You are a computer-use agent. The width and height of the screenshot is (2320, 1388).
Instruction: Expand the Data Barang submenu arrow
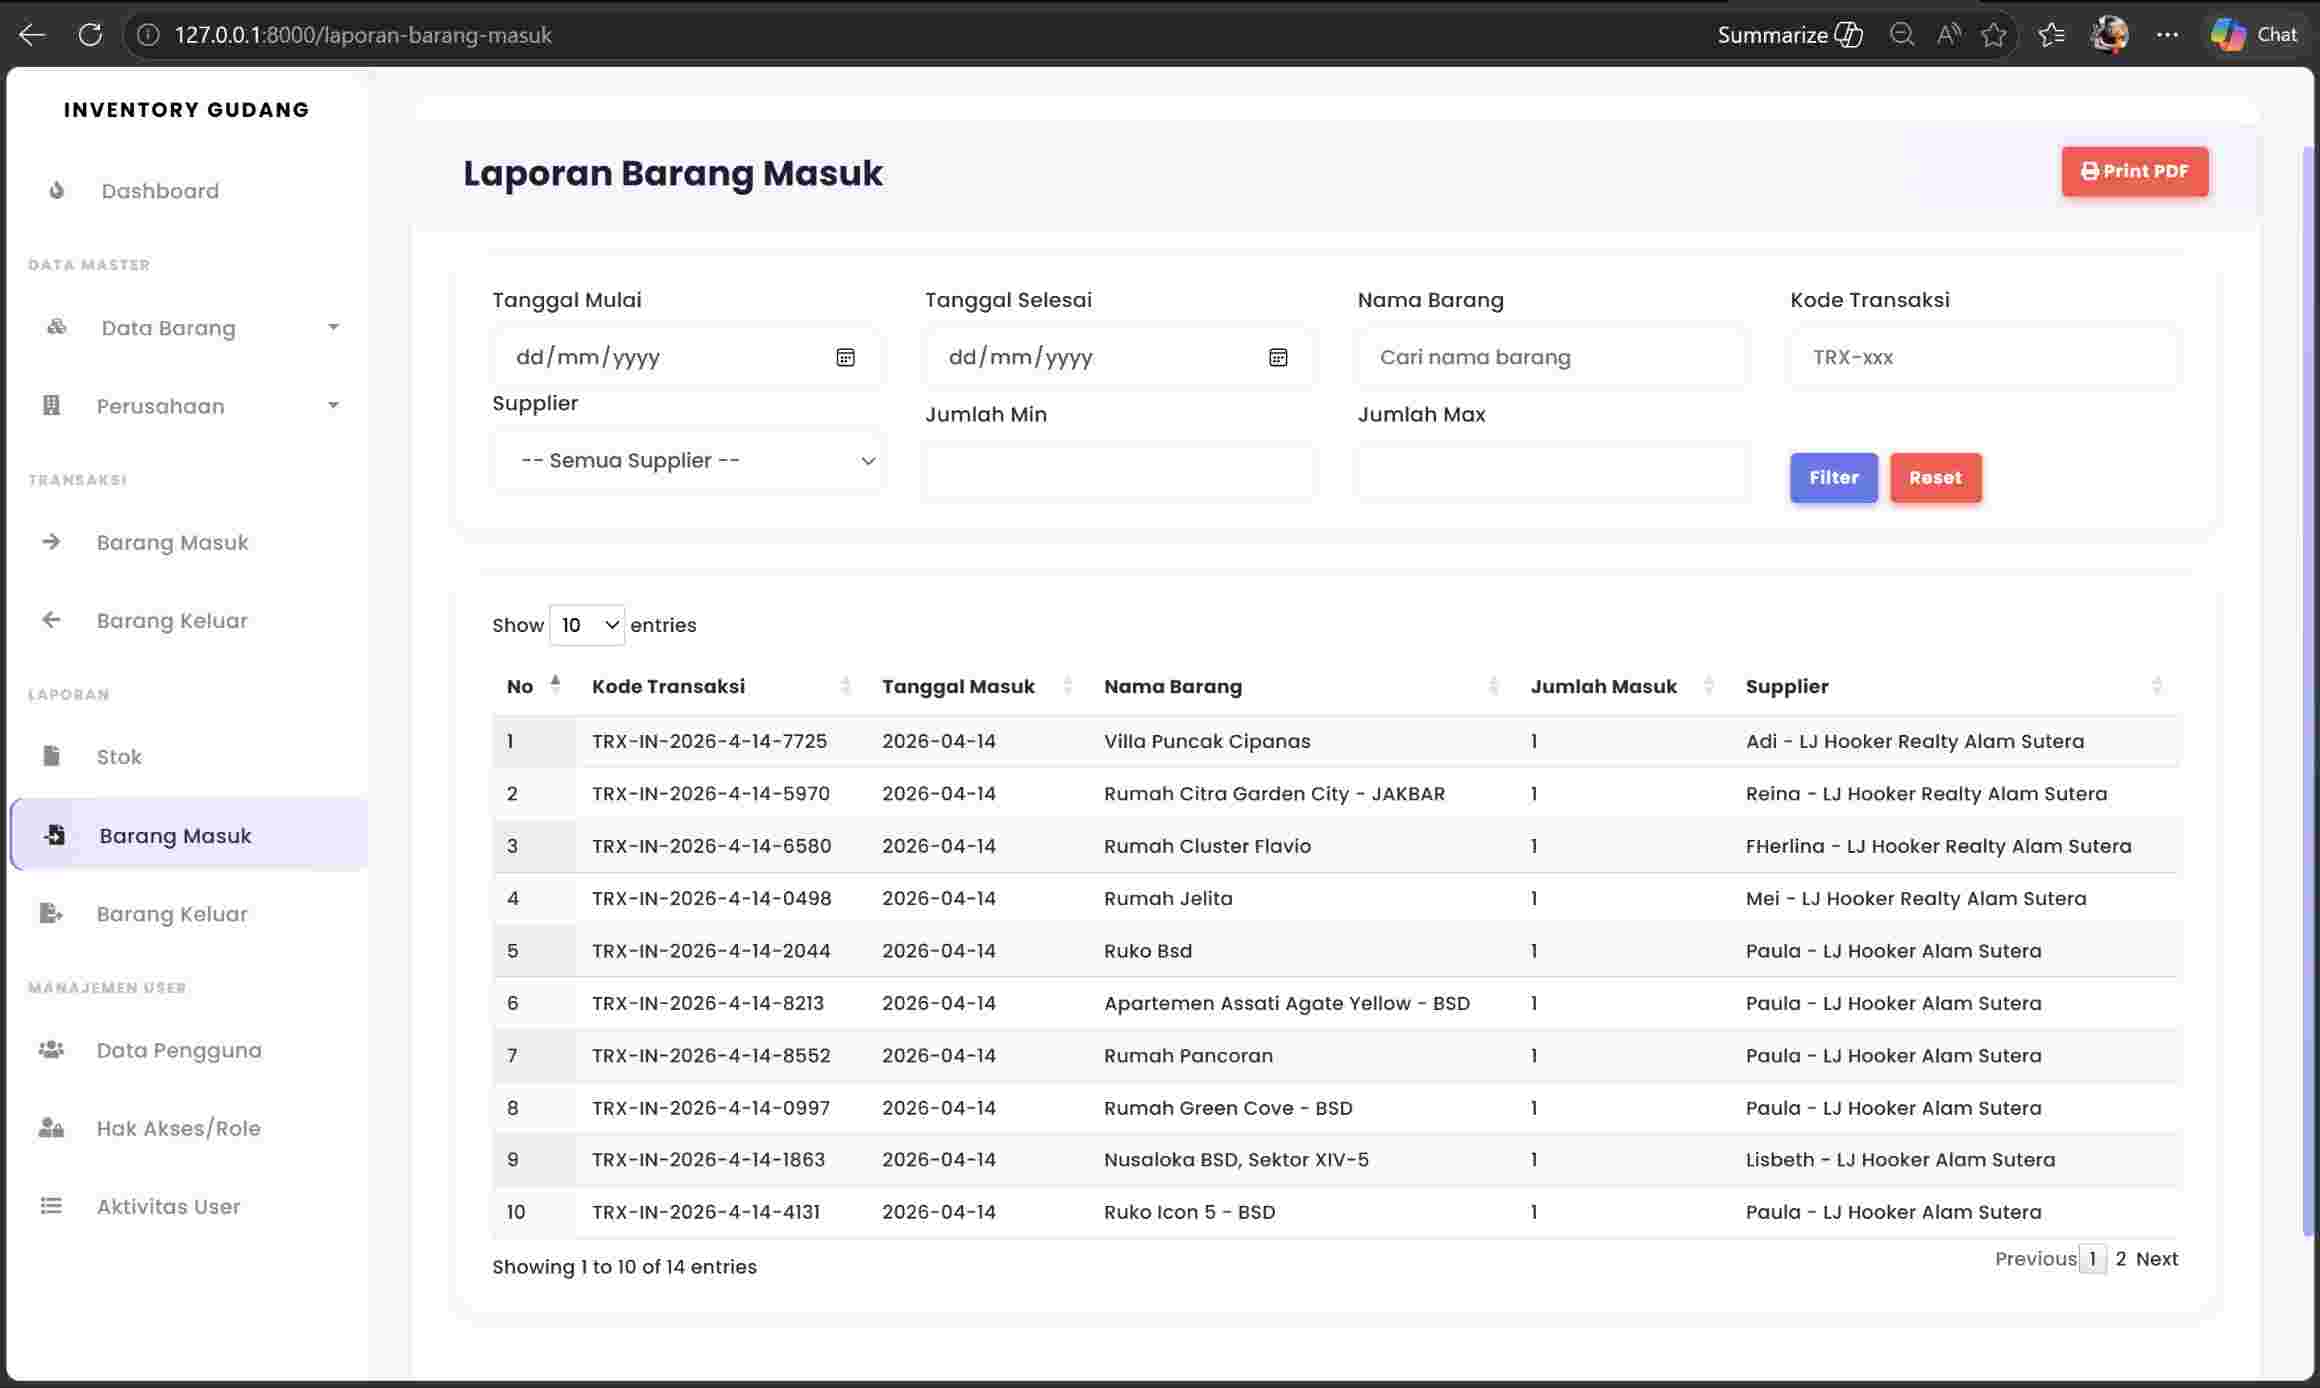[333, 327]
